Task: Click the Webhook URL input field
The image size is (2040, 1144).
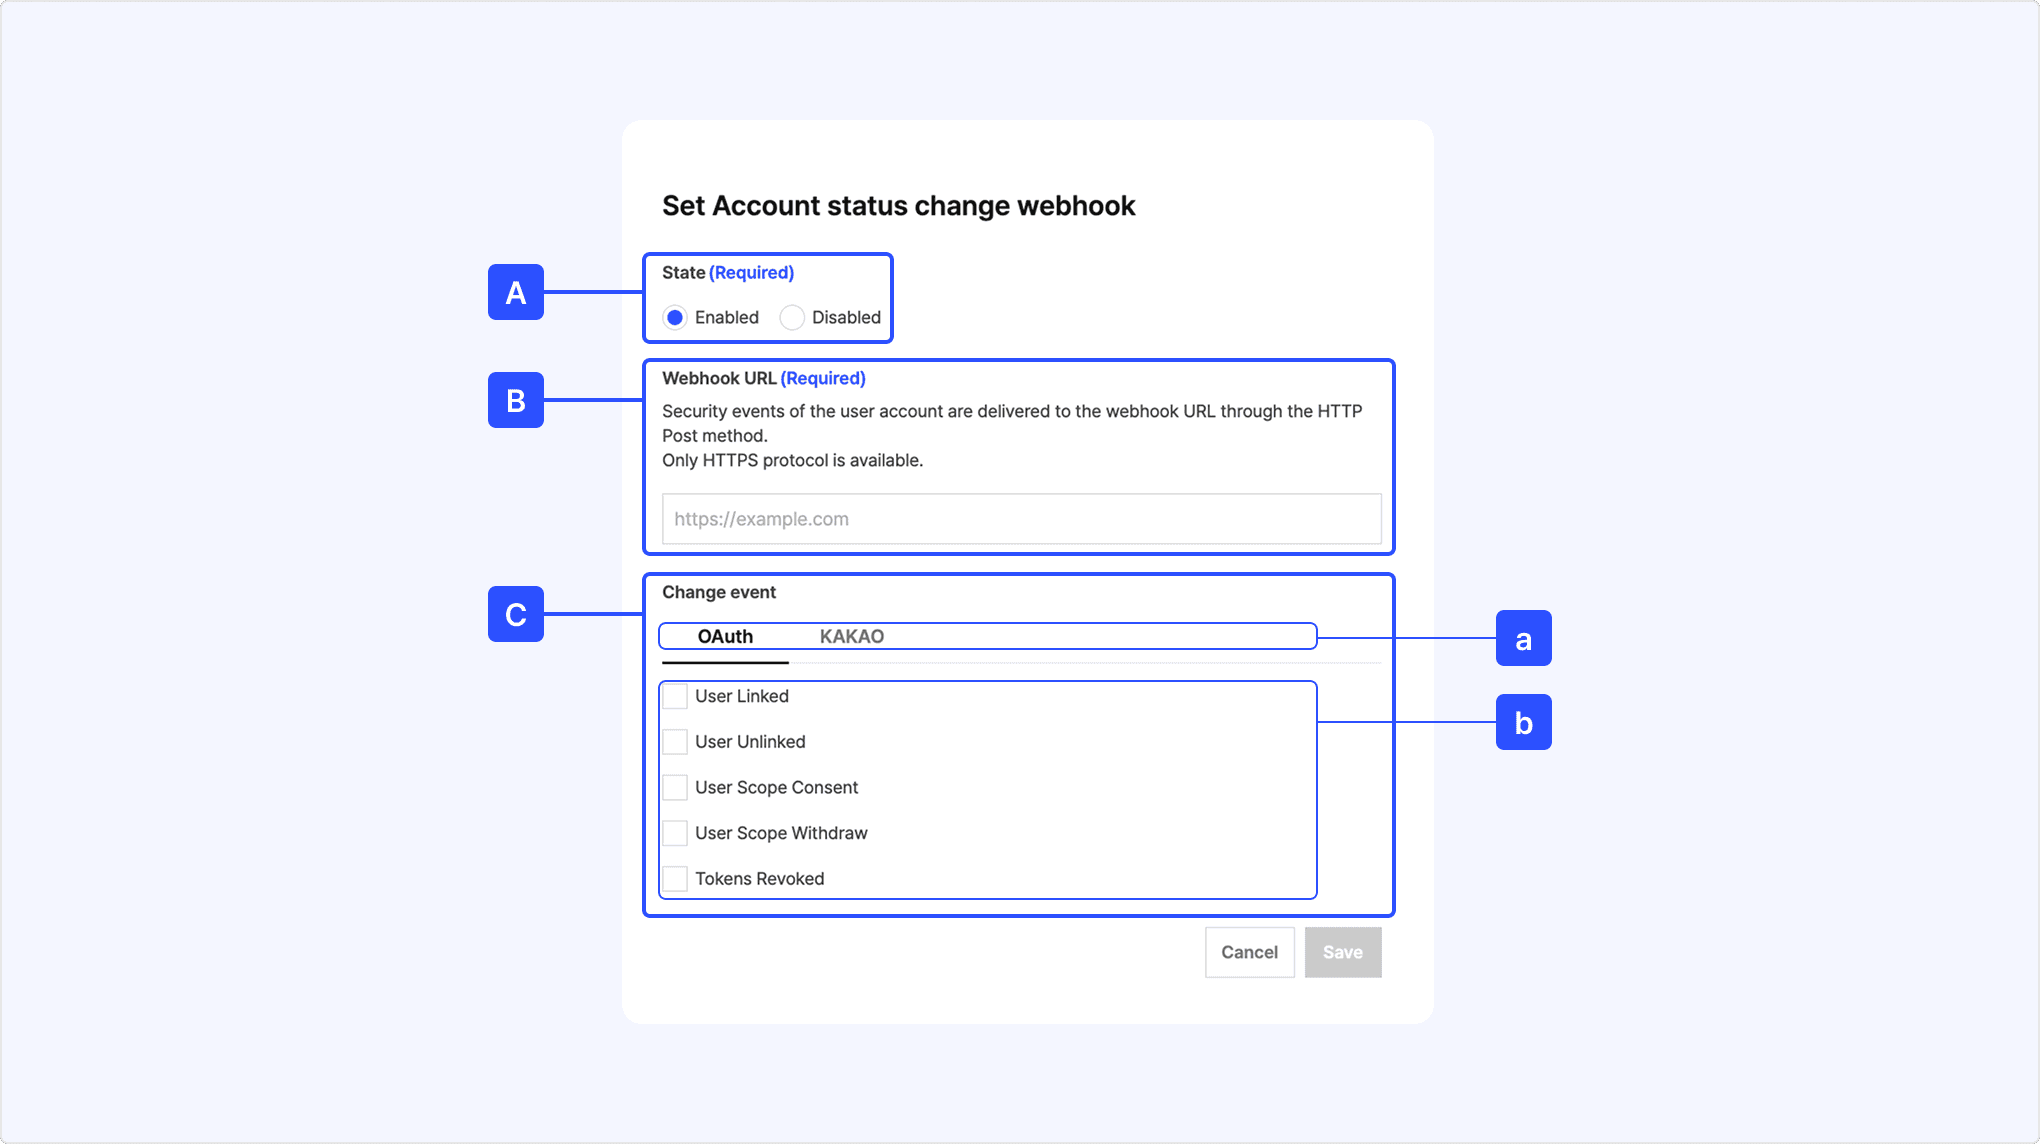Action: 1021,519
